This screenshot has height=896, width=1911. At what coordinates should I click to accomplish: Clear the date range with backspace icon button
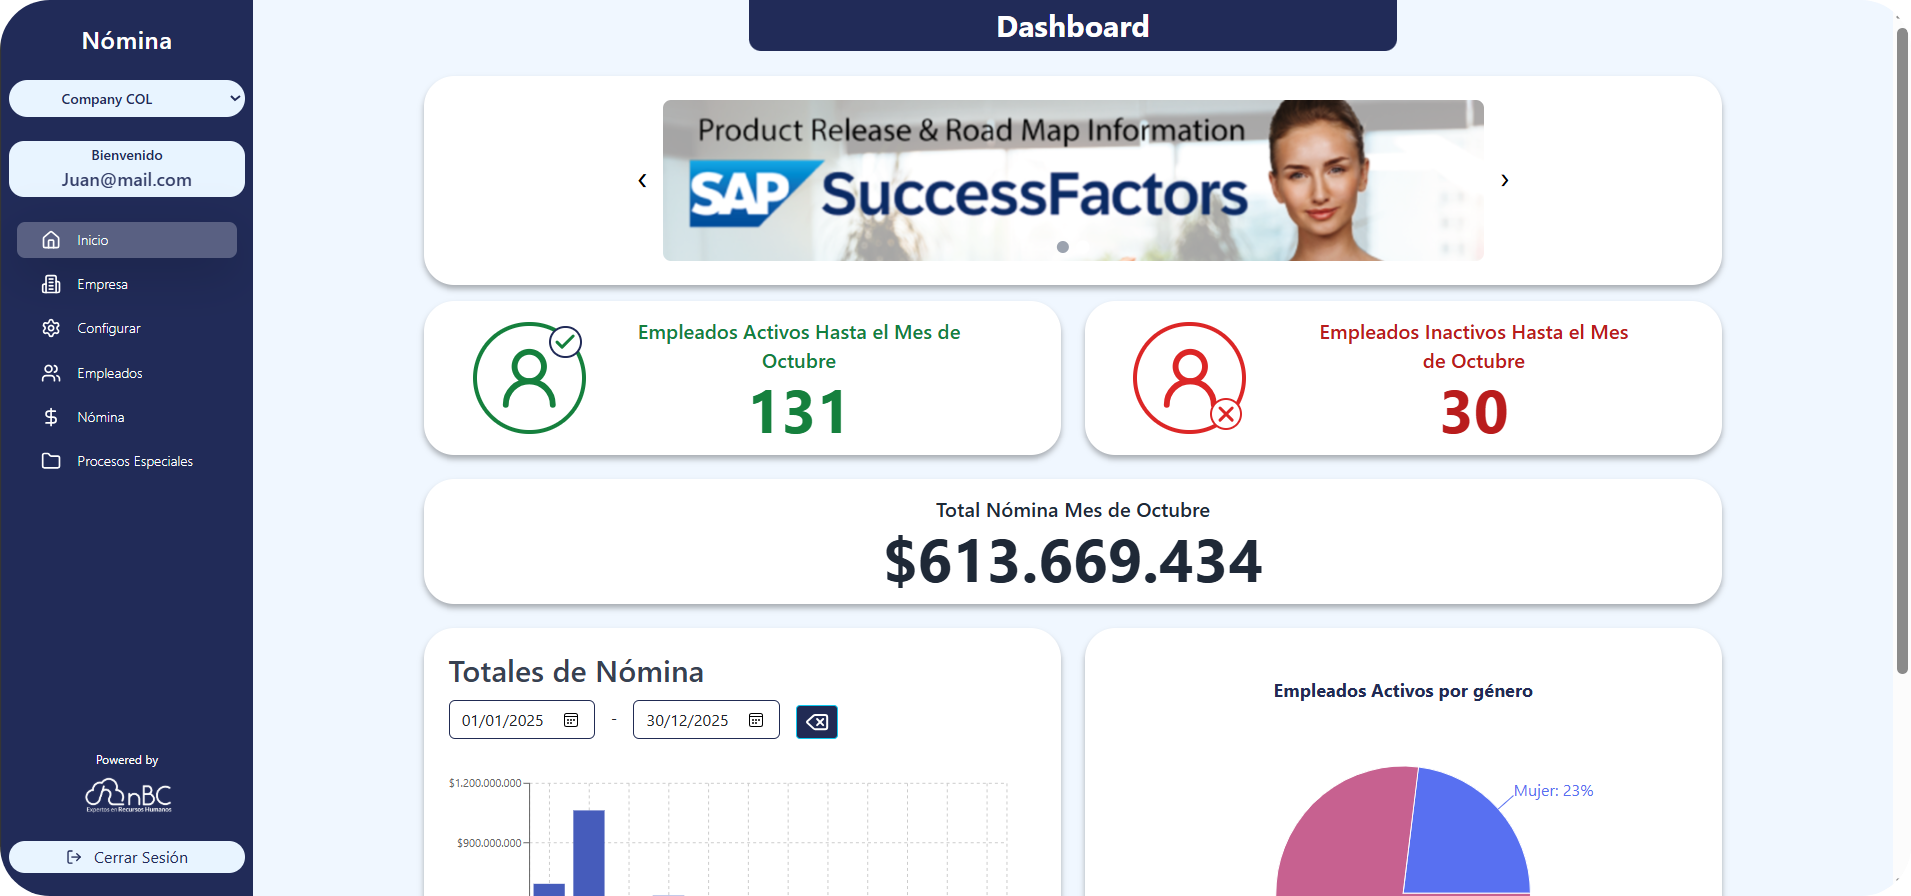pyautogui.click(x=816, y=722)
